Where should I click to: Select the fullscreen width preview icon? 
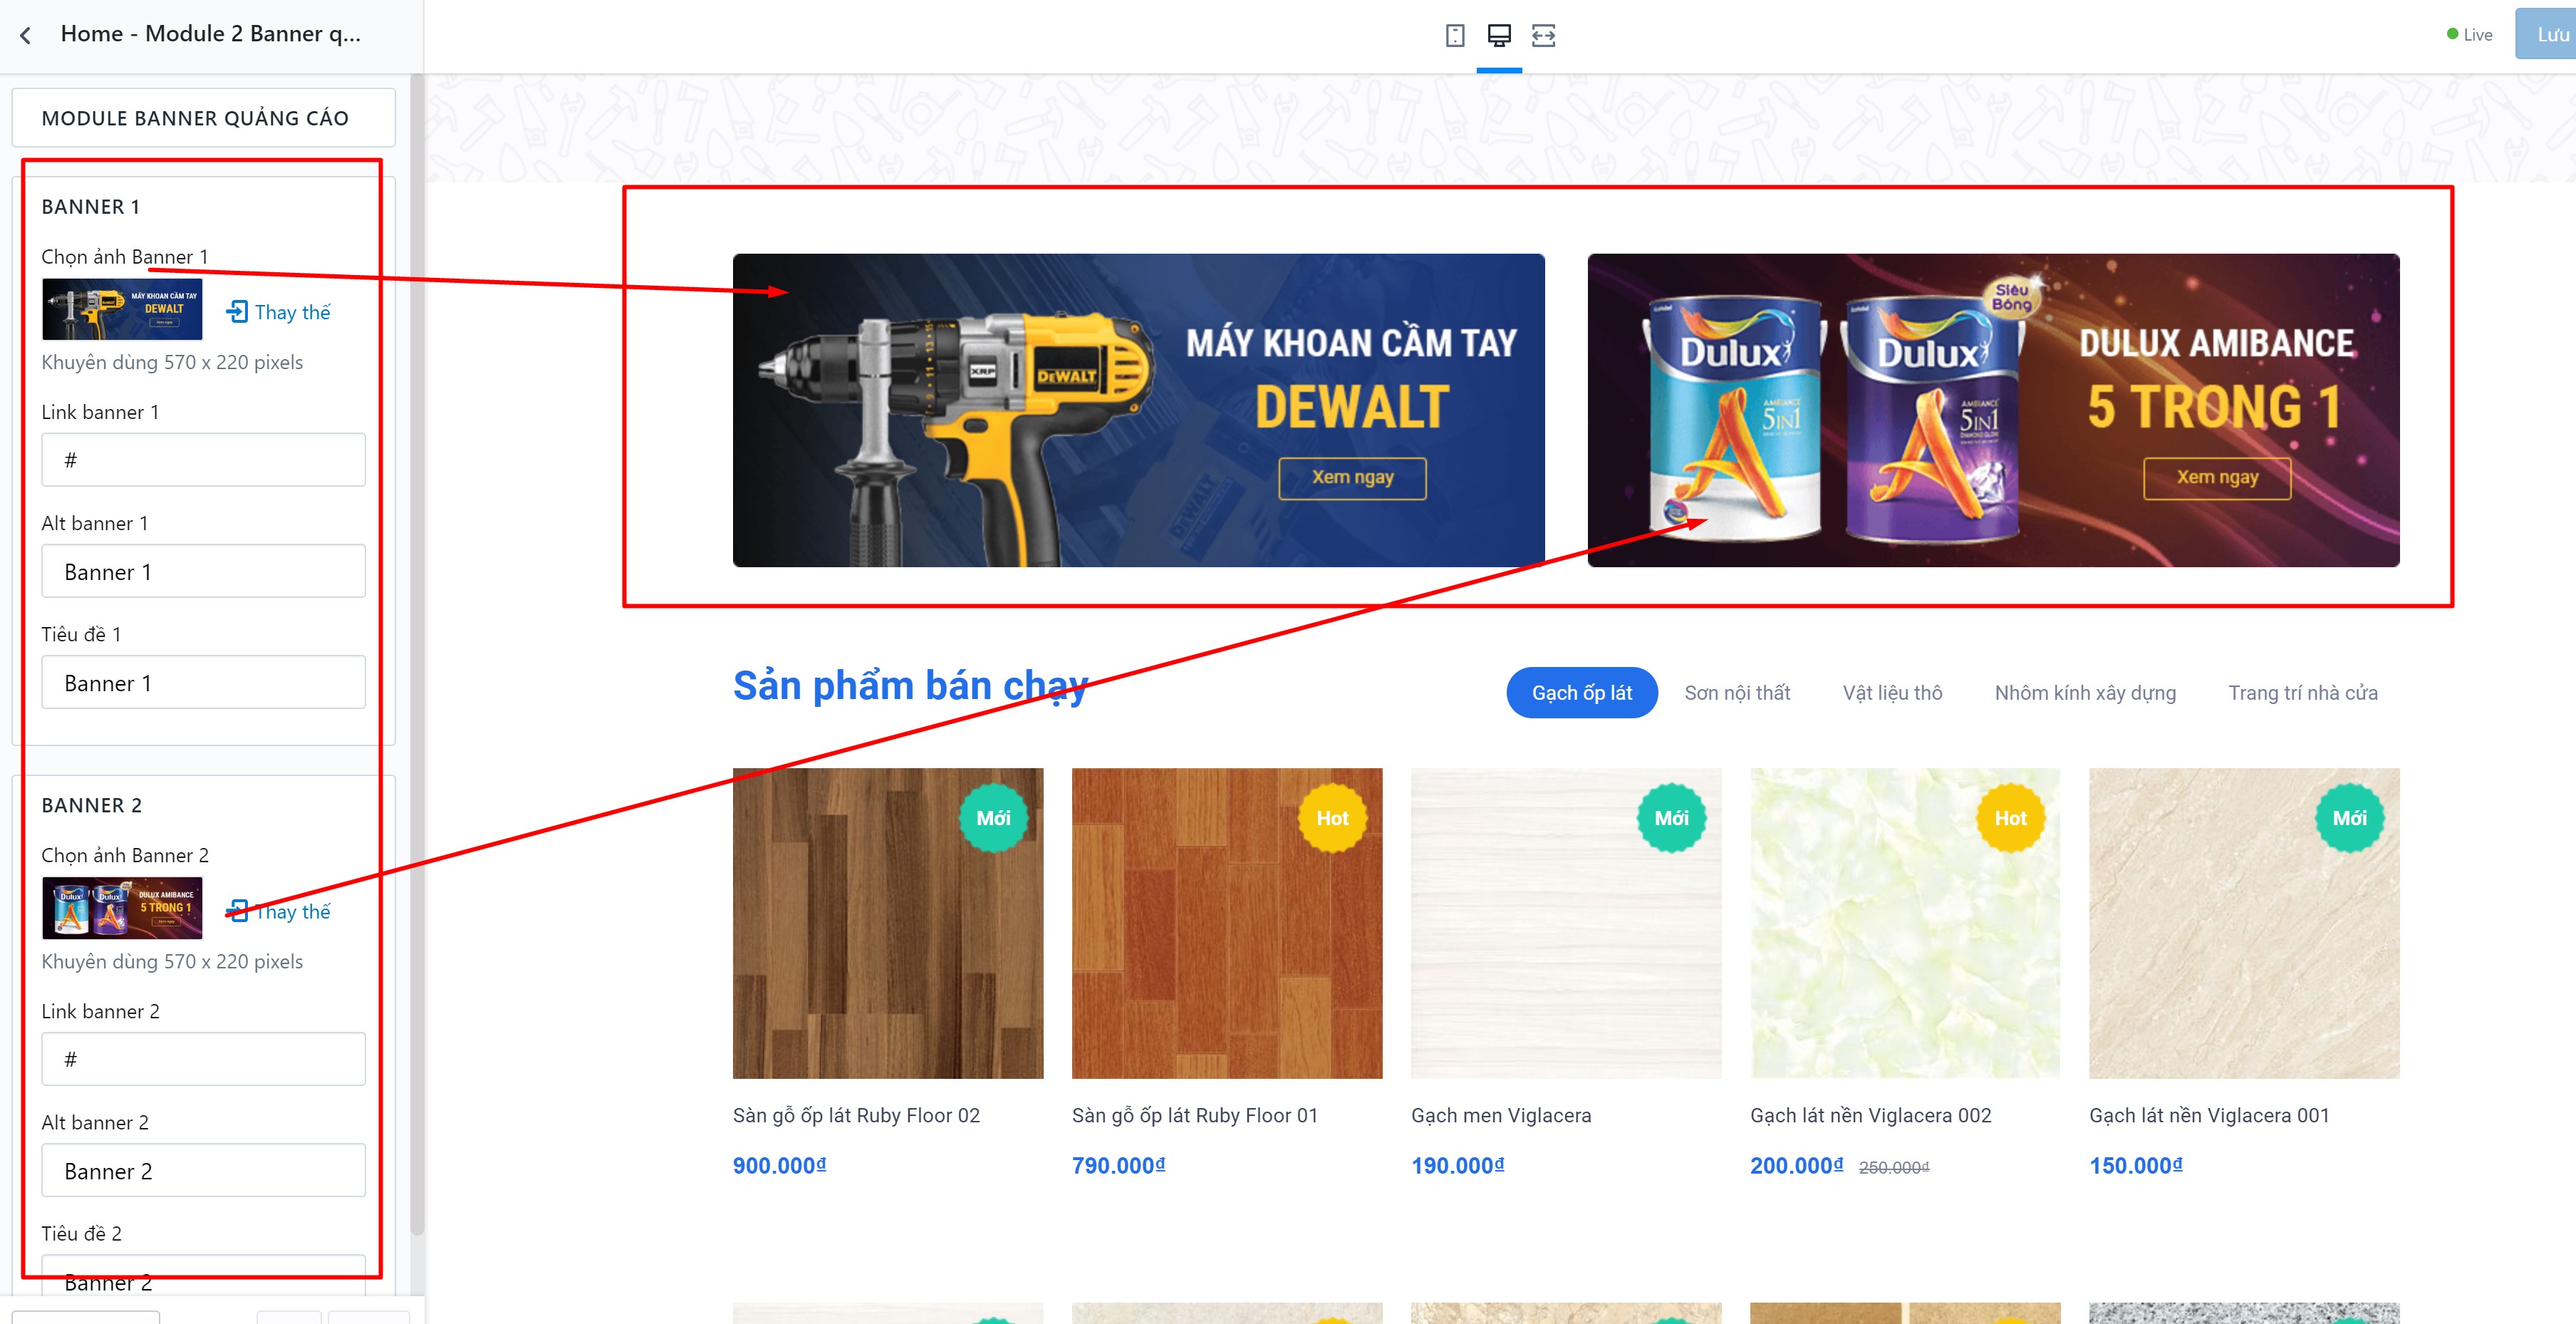coord(1543,36)
